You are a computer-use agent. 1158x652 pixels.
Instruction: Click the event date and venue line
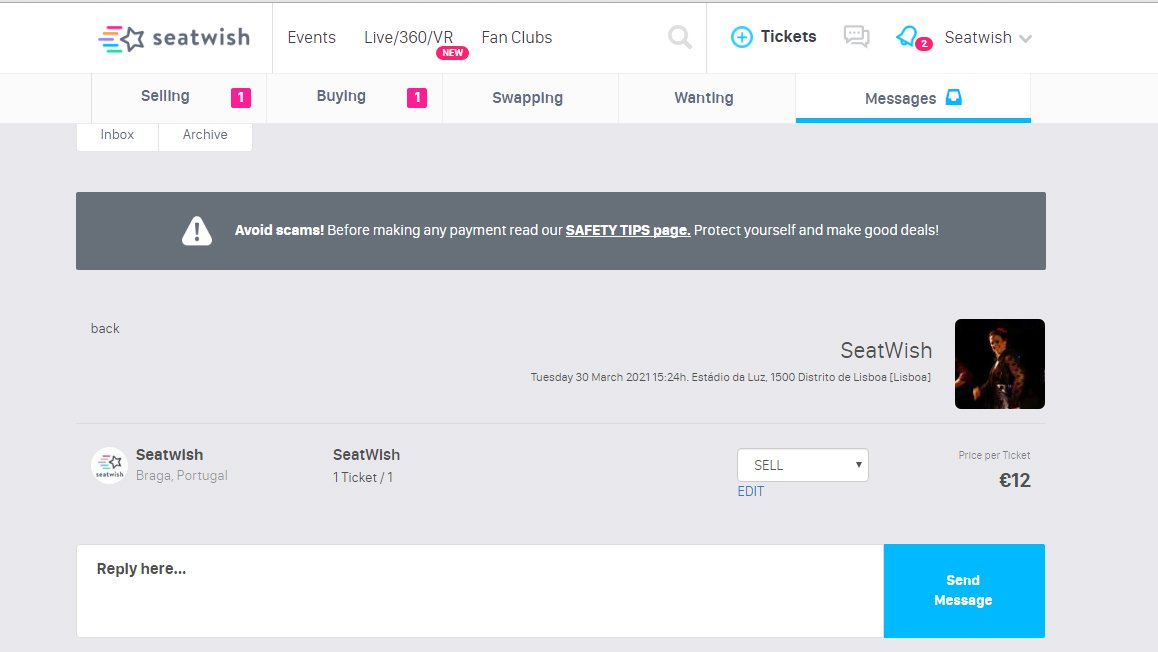pyautogui.click(x=730, y=377)
